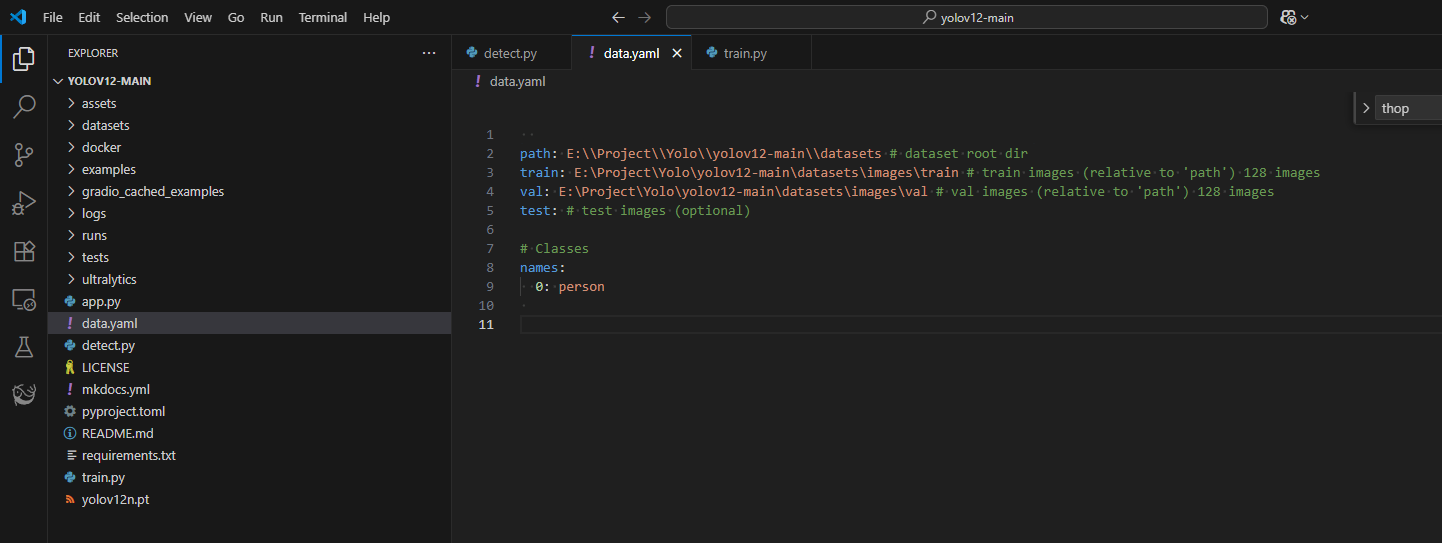
Task: Open README.md in the explorer
Action: (x=249, y=433)
